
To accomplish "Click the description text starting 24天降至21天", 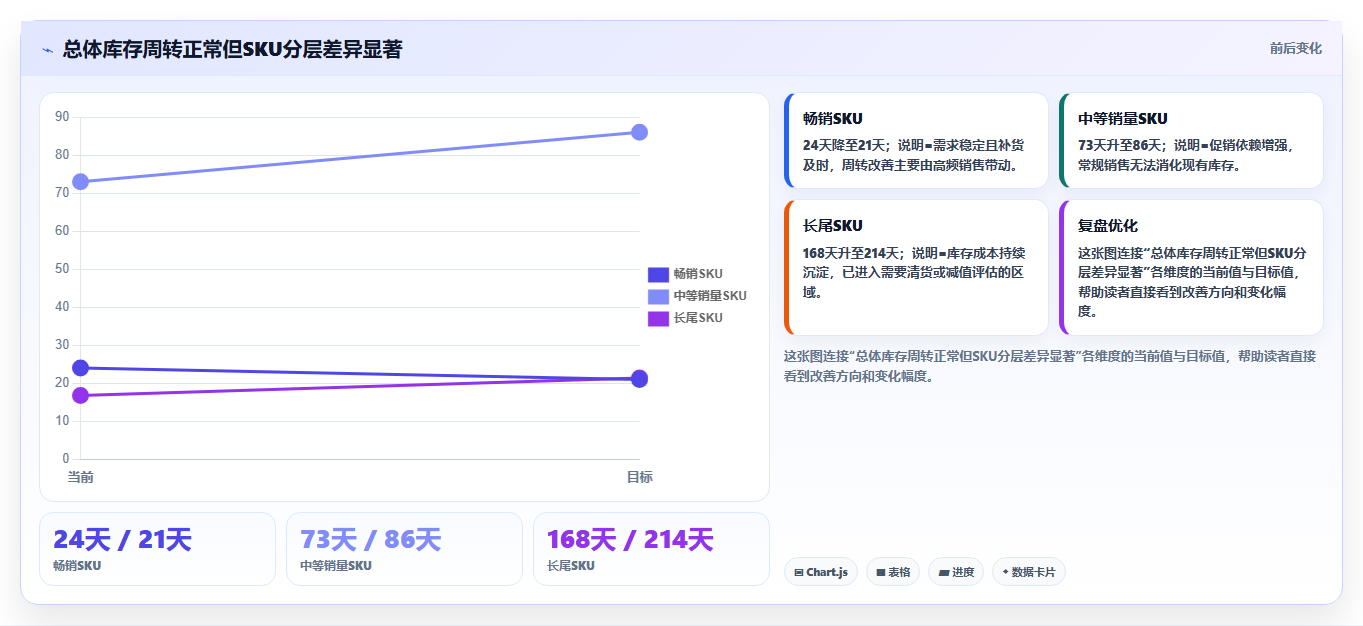I will (913, 155).
